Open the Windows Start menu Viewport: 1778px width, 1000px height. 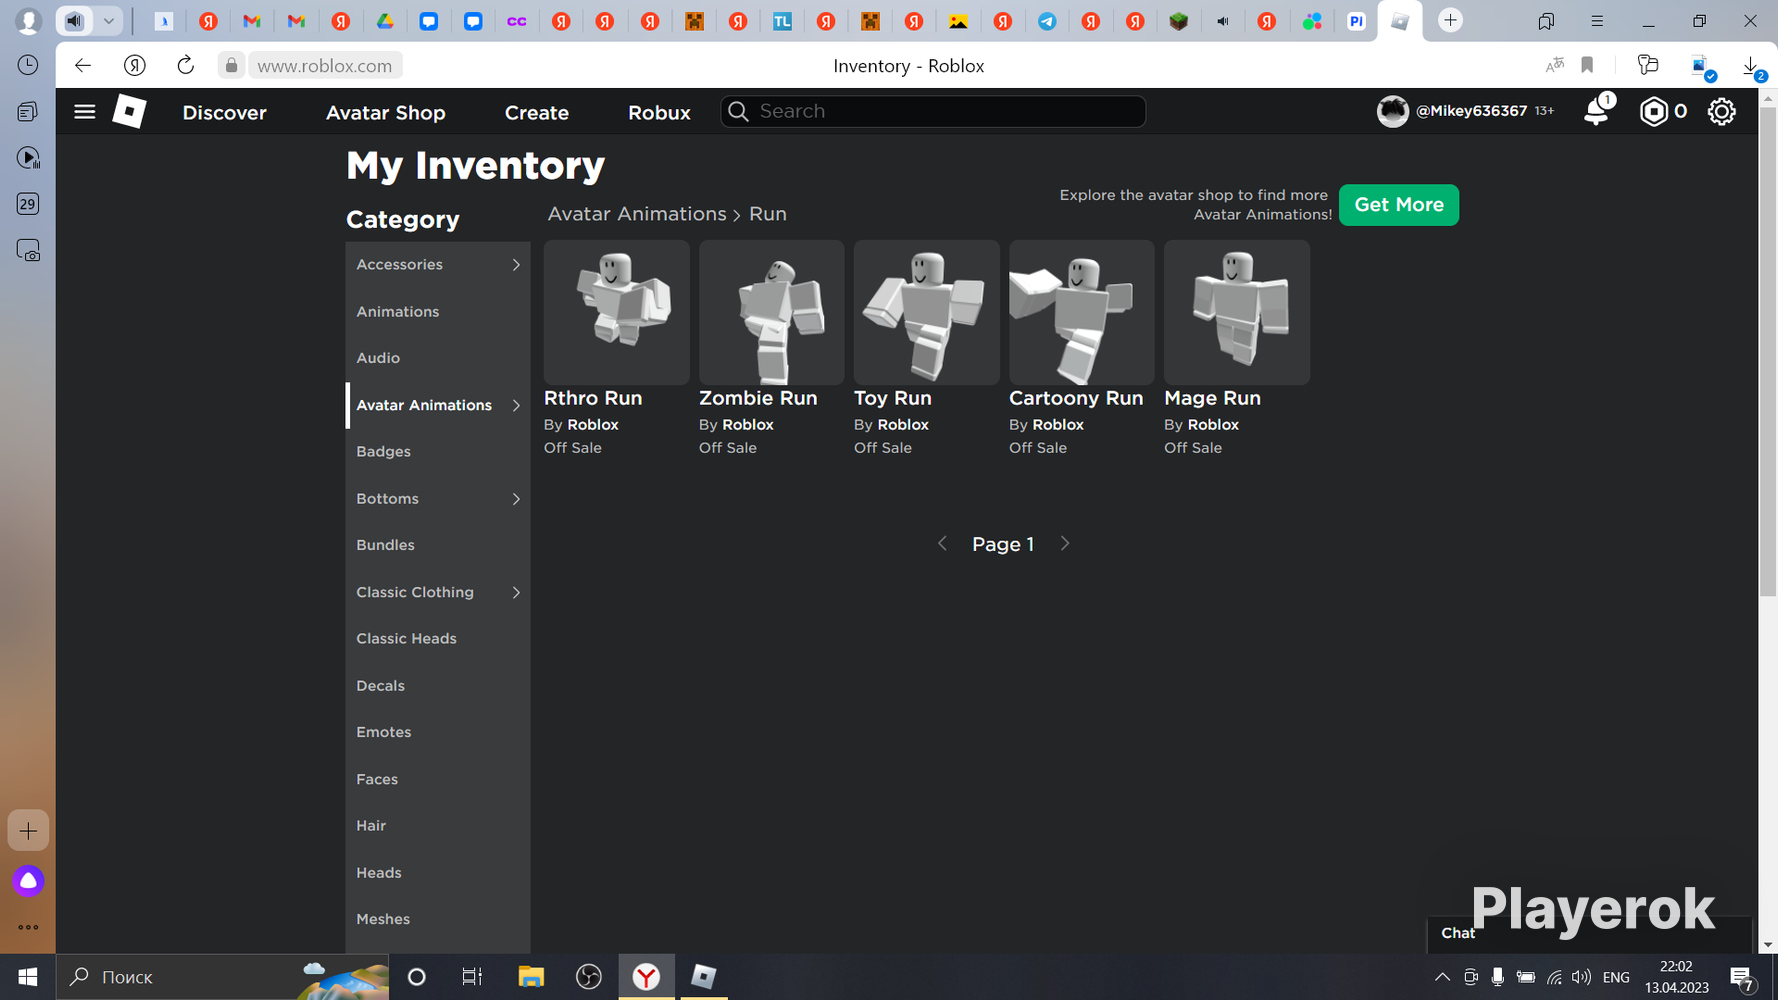tap(28, 977)
